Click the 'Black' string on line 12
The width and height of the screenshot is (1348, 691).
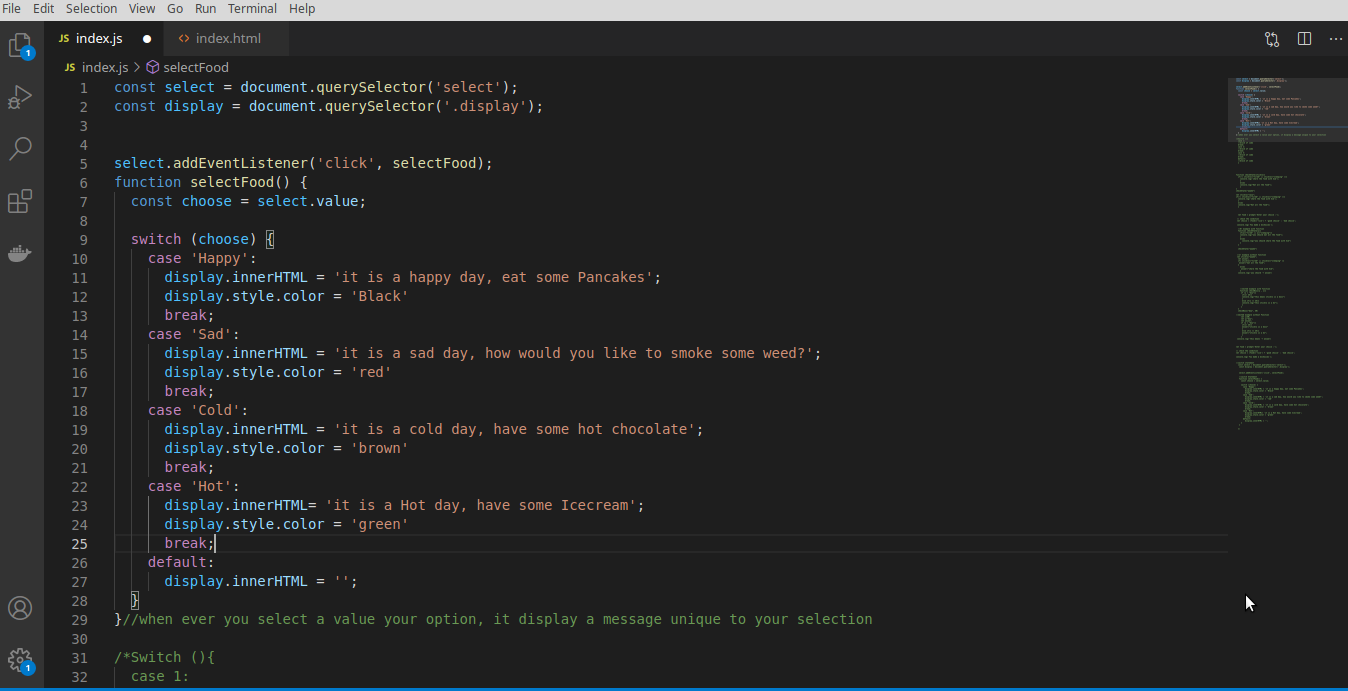(x=379, y=296)
